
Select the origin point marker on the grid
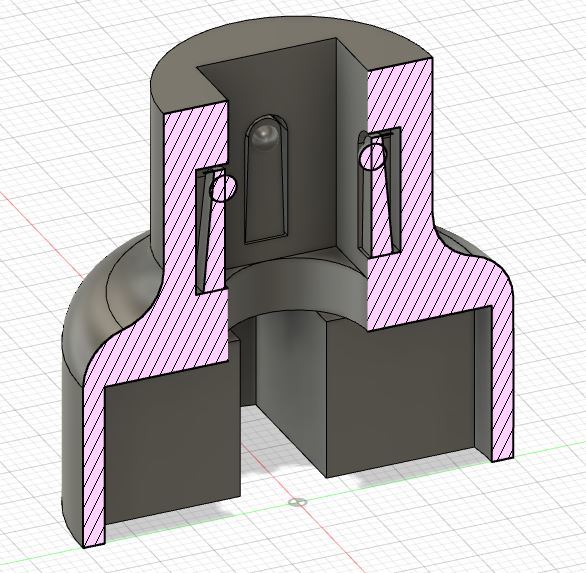298,502
